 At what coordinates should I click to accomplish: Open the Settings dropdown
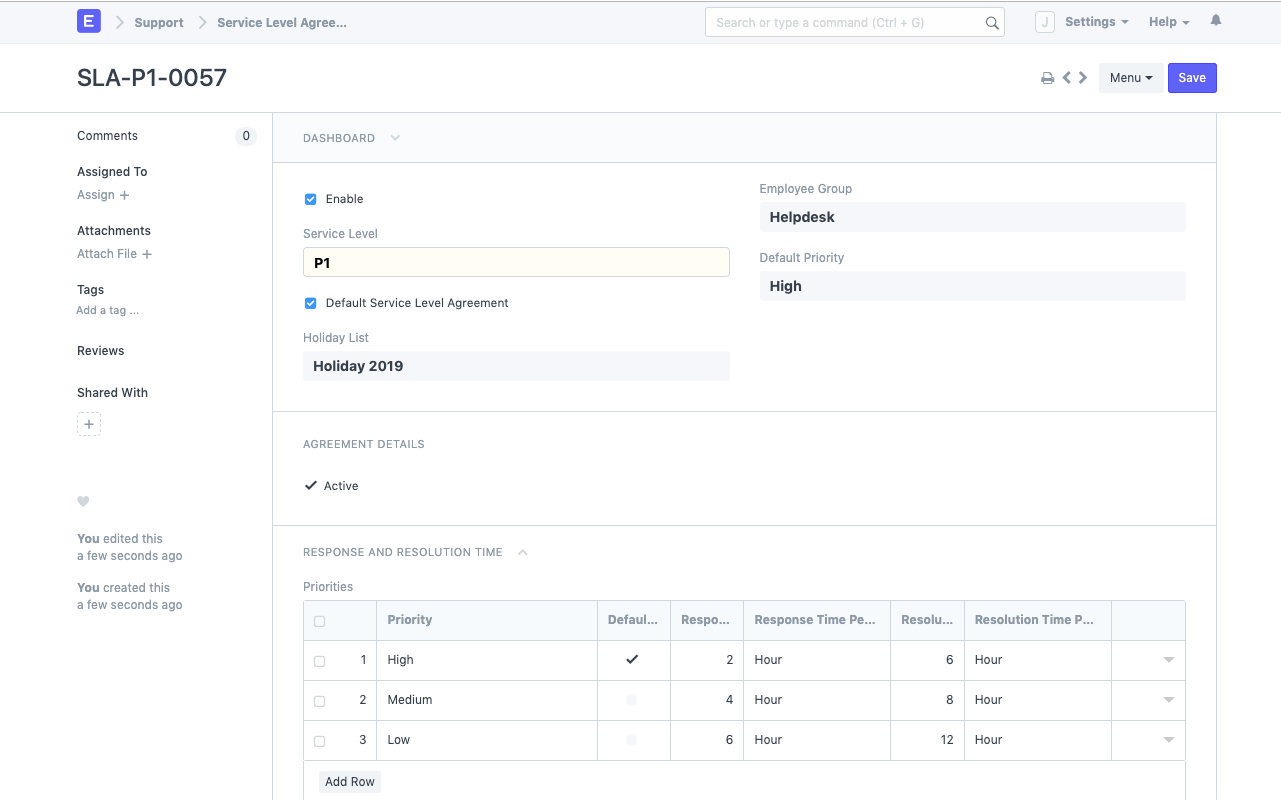(x=1096, y=21)
